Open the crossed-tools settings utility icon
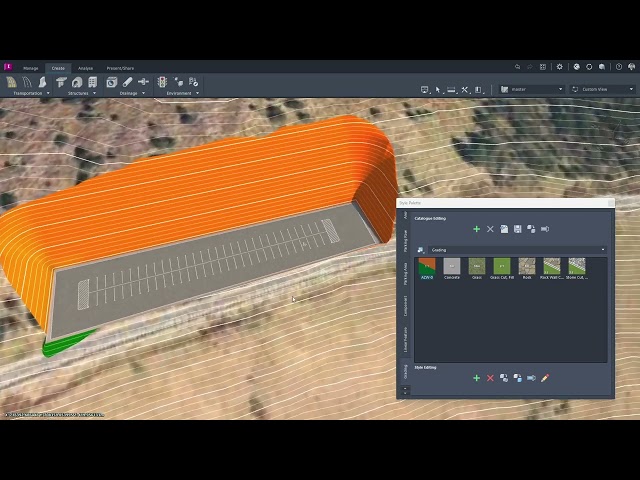 (465, 89)
